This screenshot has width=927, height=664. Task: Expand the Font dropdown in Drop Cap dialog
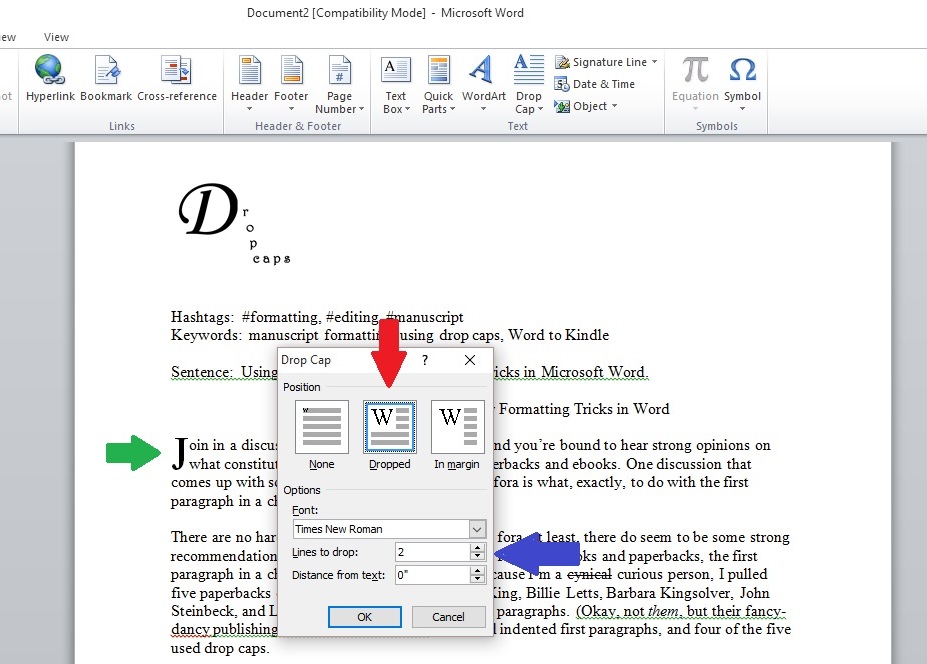pos(477,529)
